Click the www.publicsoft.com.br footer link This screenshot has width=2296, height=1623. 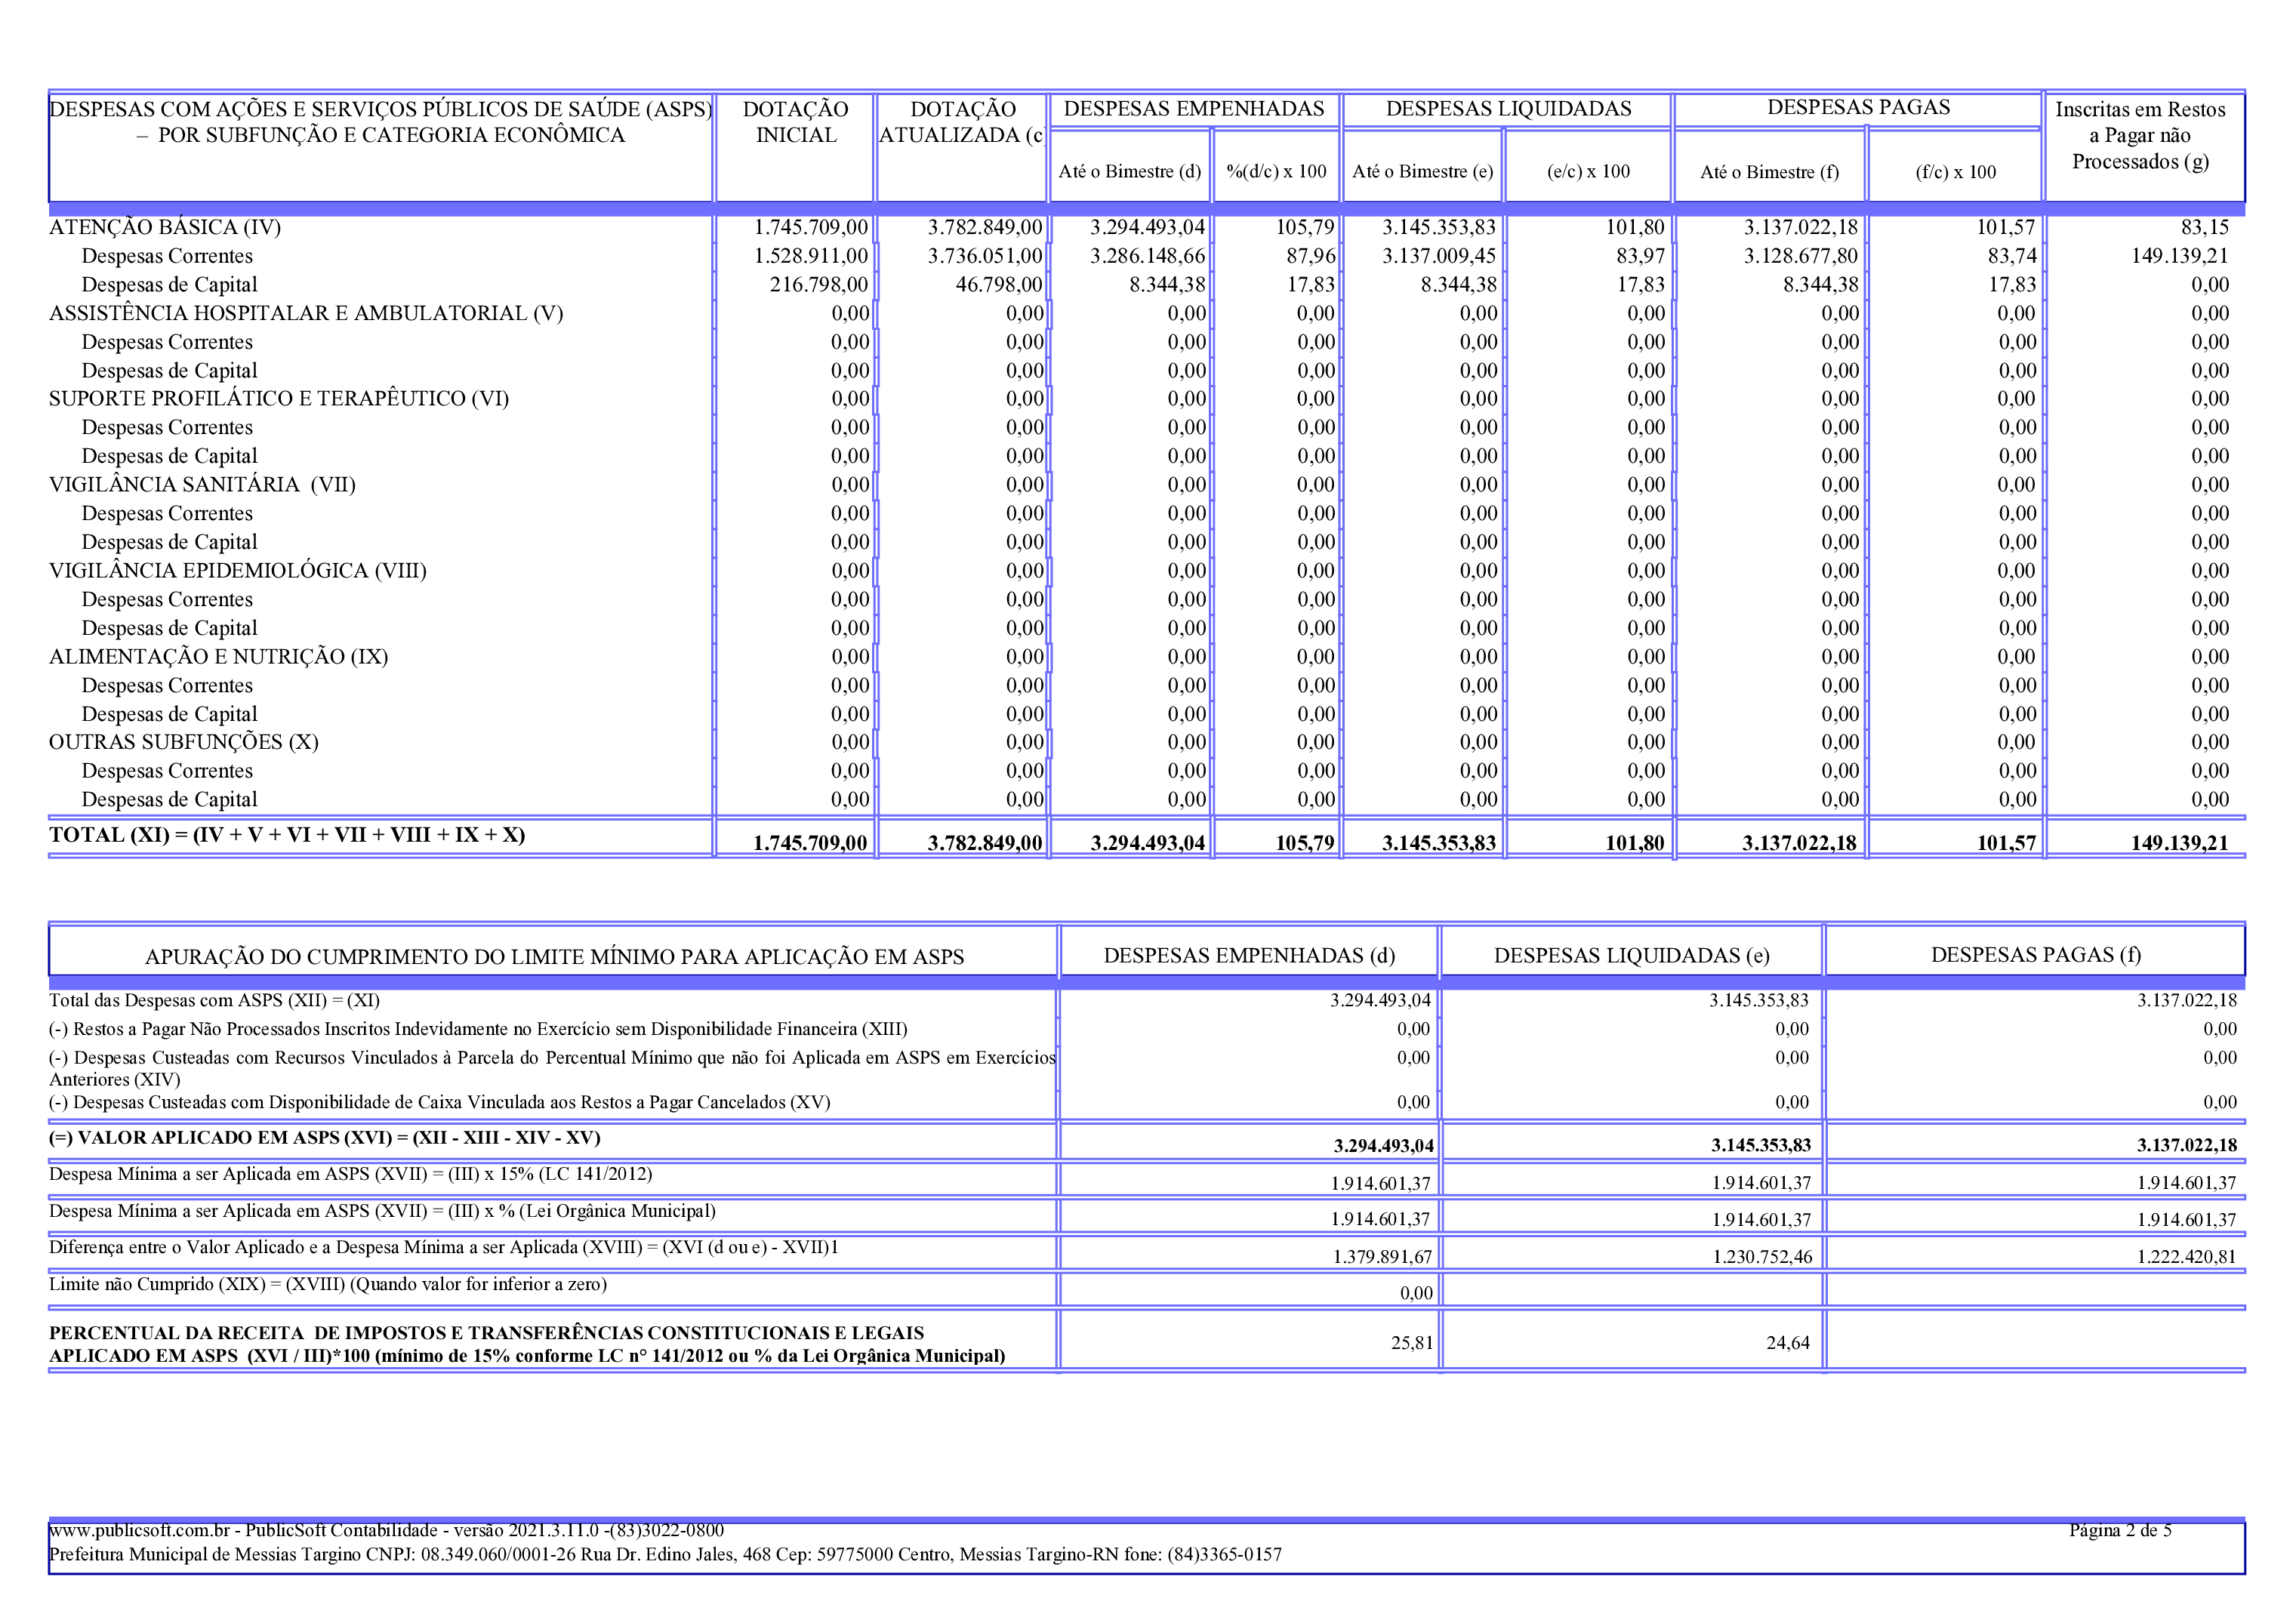coord(139,1530)
